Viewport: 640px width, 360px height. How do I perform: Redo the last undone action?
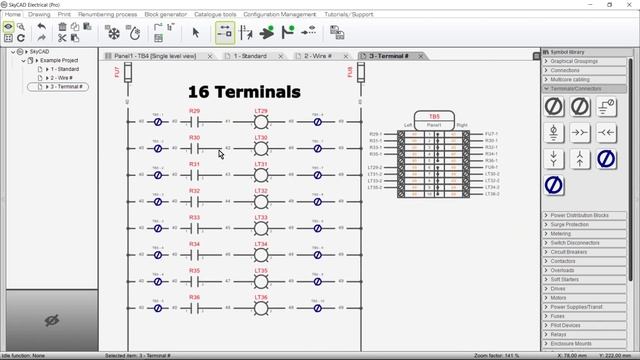[41, 38]
